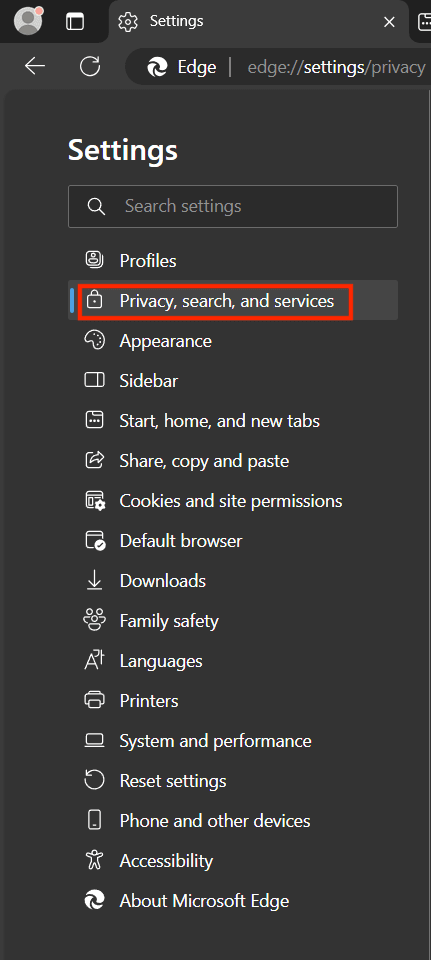This screenshot has height=960, width=431.
Task: Open Cookies and site permissions
Action: point(233,501)
